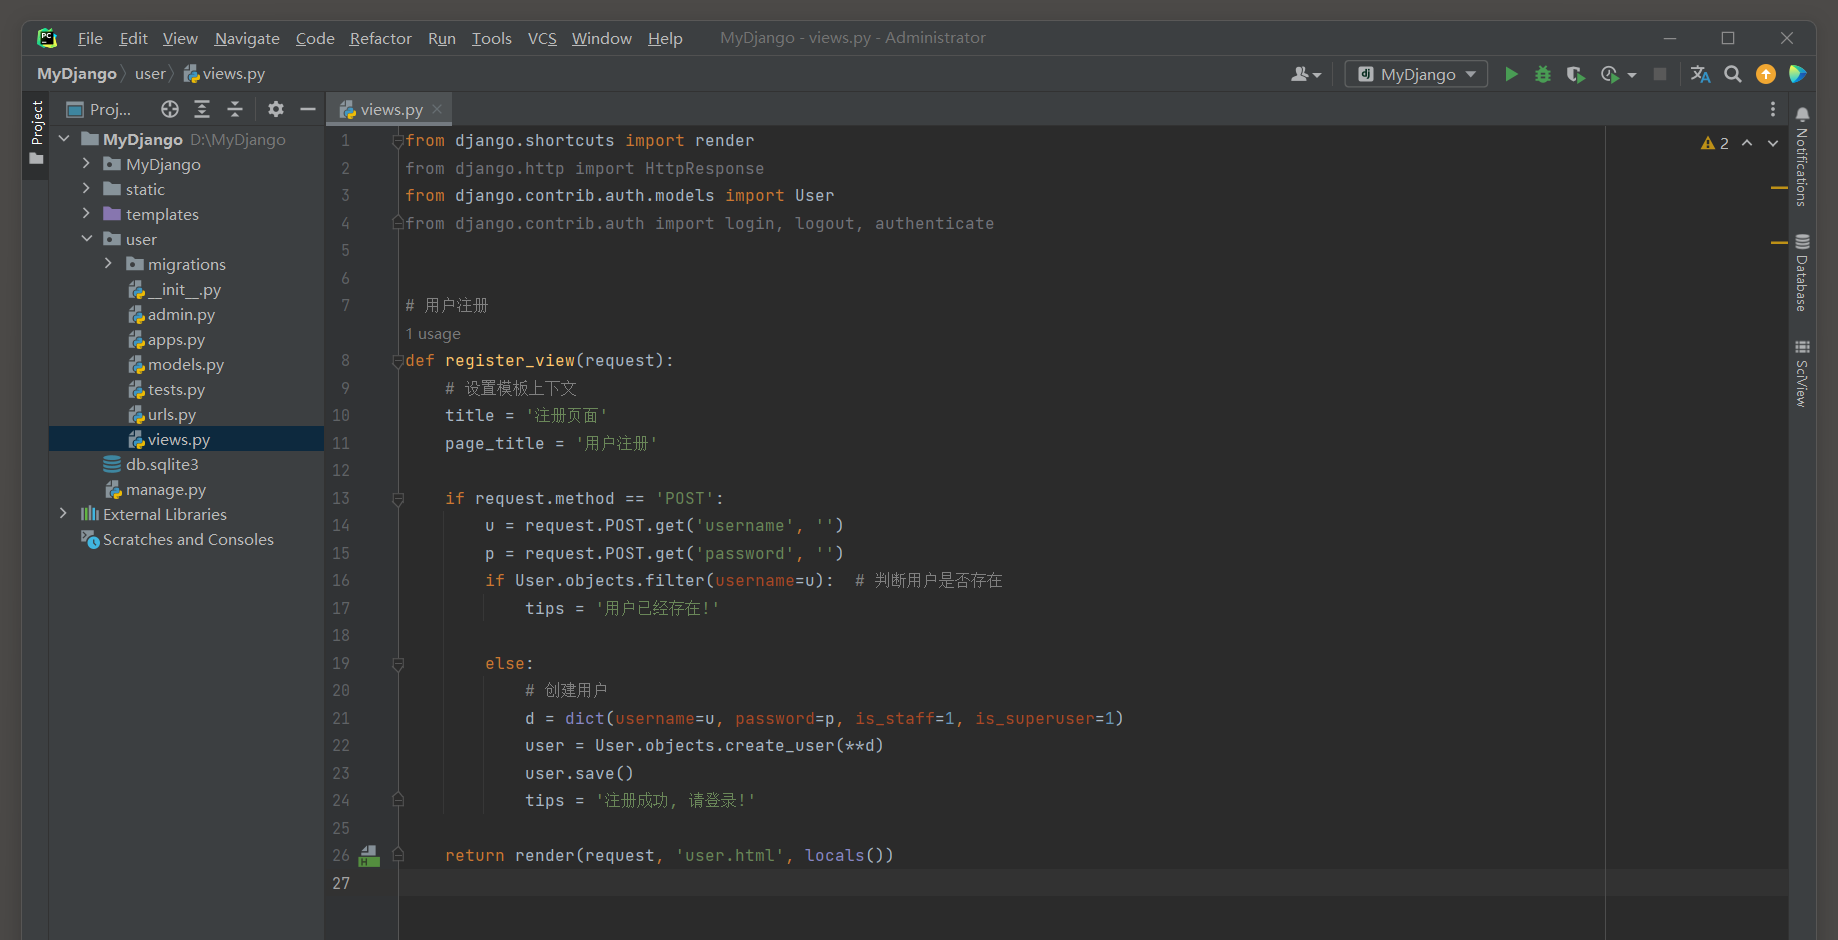Open the MyDjango run configuration dropdown
The width and height of the screenshot is (1838, 940).
1416,74
